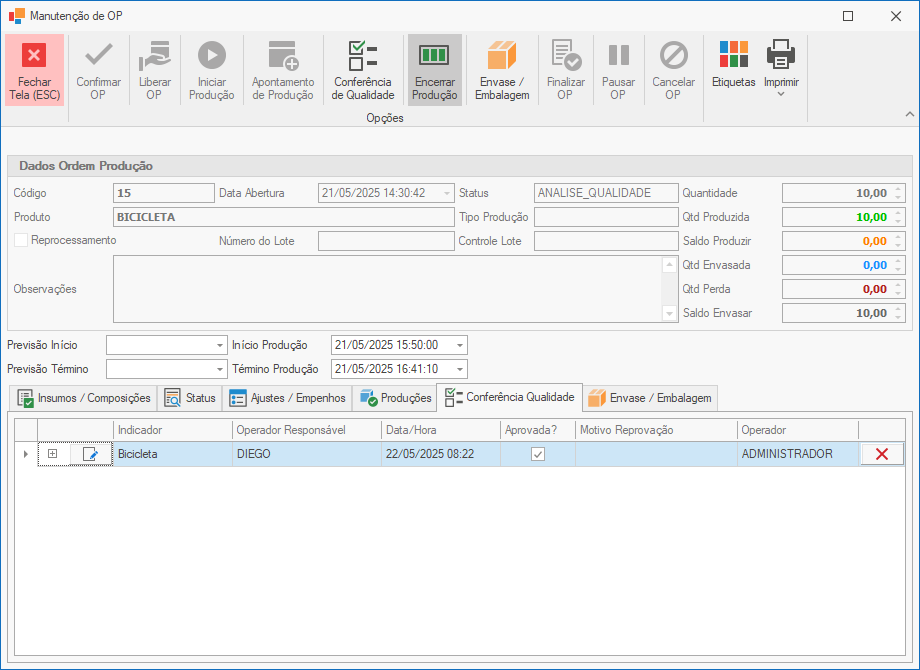Click the Etiquetas colored grid icon
The height and width of the screenshot is (670, 920).
tap(733, 54)
